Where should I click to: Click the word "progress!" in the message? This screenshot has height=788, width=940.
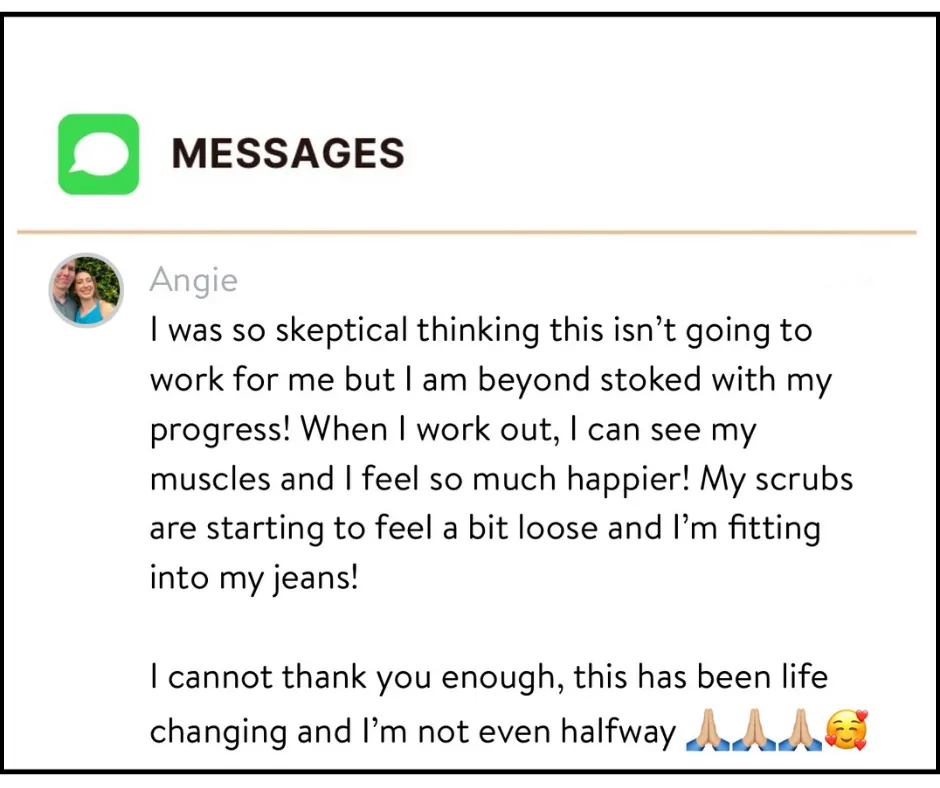coord(220,431)
